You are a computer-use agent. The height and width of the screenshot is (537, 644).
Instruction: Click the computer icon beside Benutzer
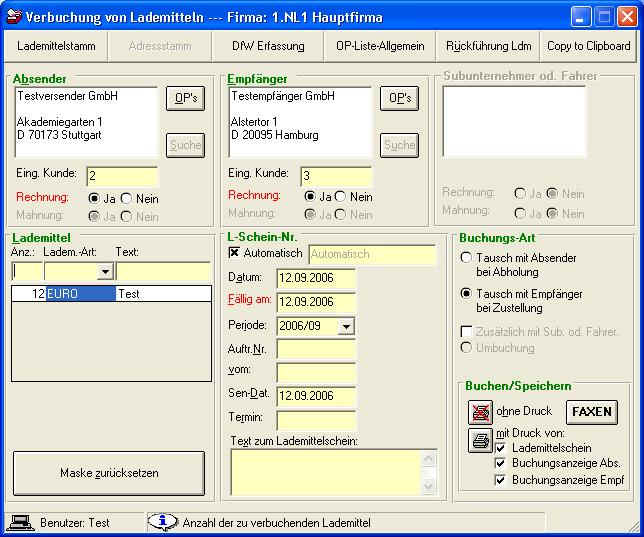tap(19, 522)
